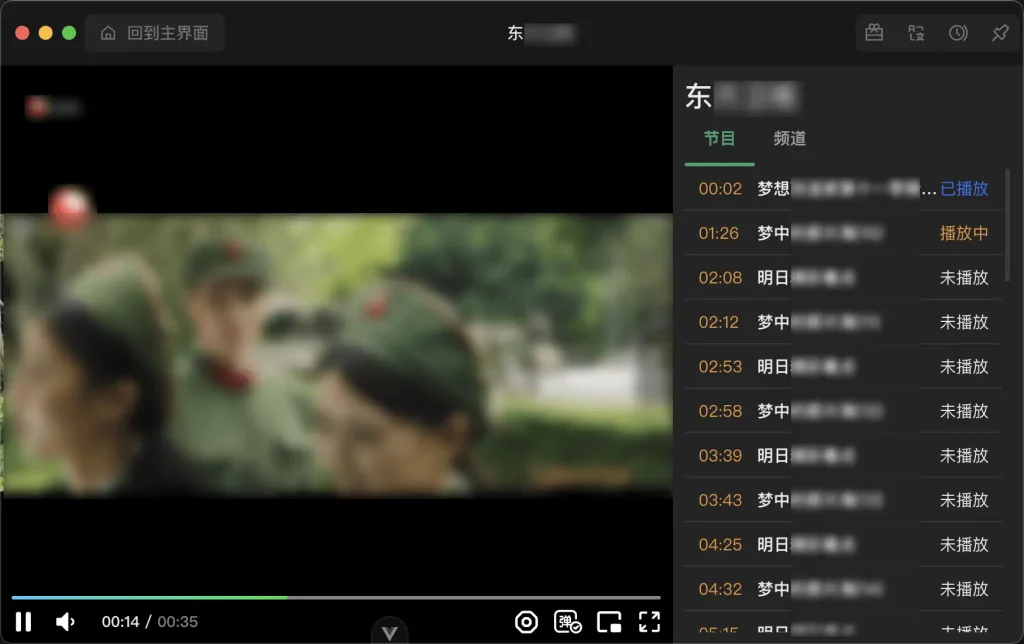The image size is (1024, 644).
Task: Open the gift/activity panel
Action: point(872,33)
